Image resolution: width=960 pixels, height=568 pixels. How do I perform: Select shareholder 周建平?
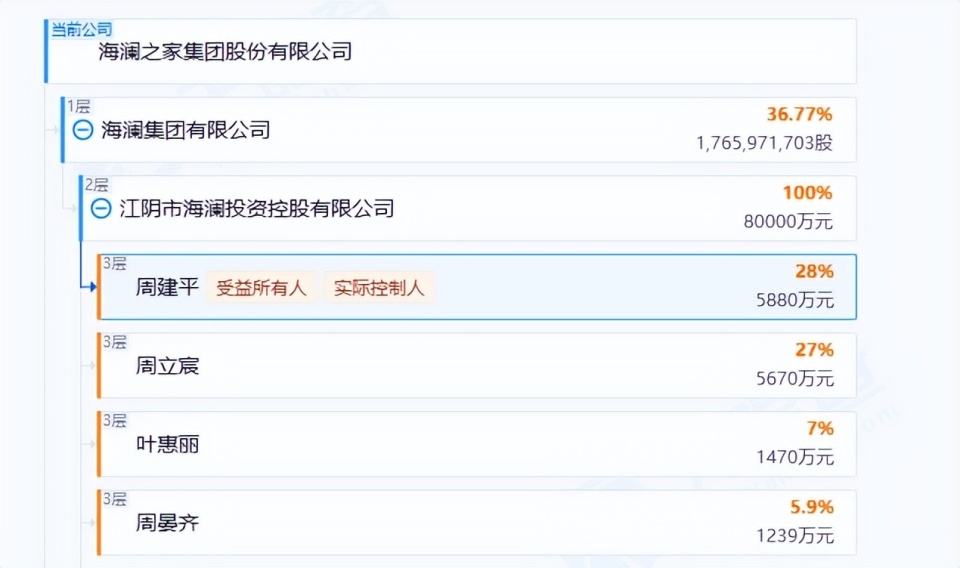point(167,288)
